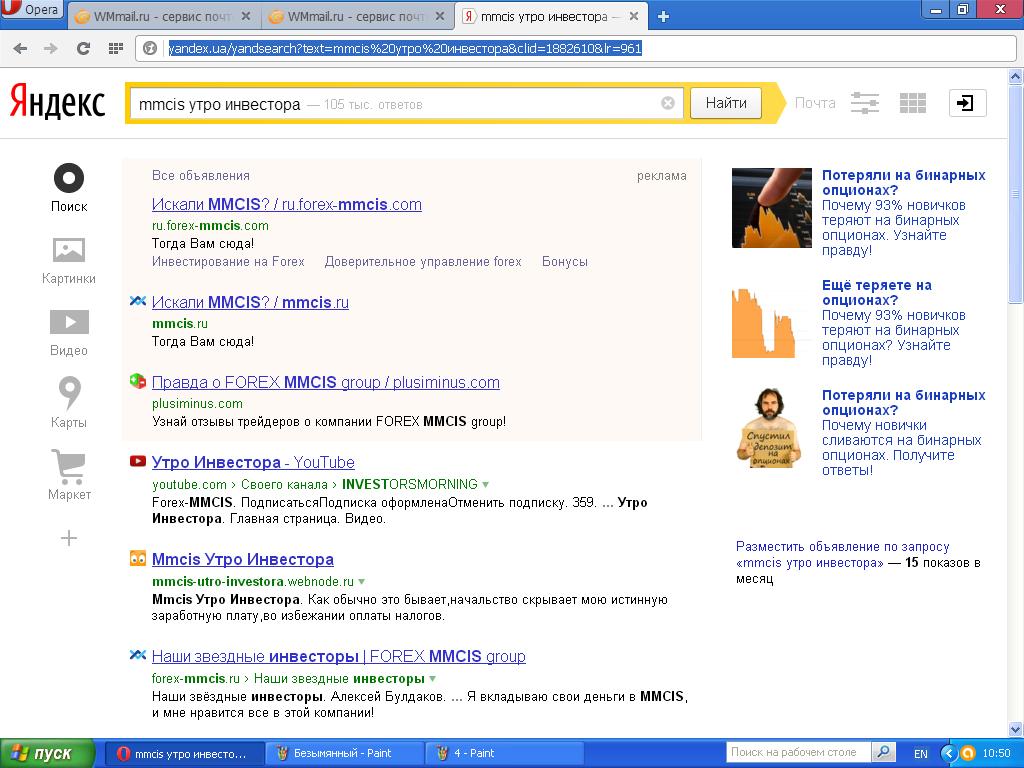This screenshot has height=768, width=1024.
Task: Click the site info globe icon in address bar
Action: coord(150,48)
